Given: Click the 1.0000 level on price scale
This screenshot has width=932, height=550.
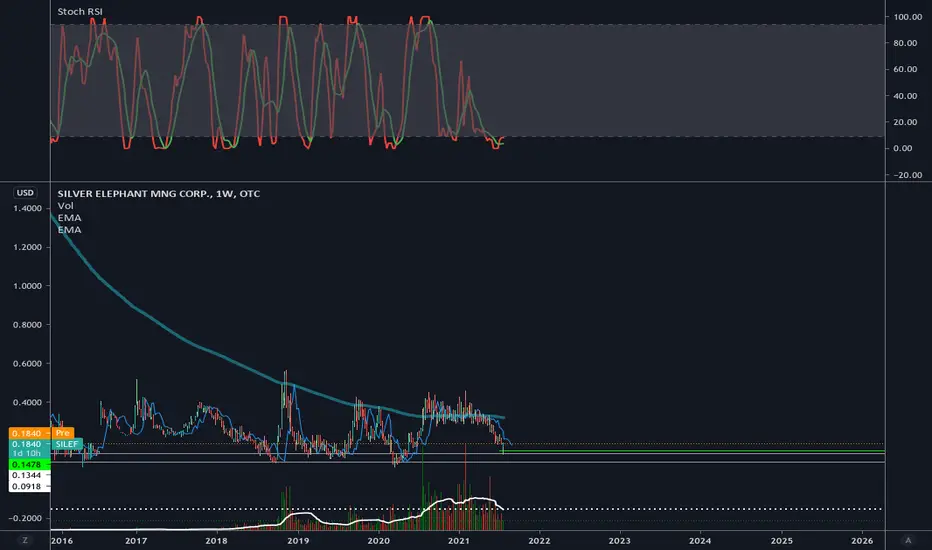Looking at the screenshot, I should click(27, 286).
